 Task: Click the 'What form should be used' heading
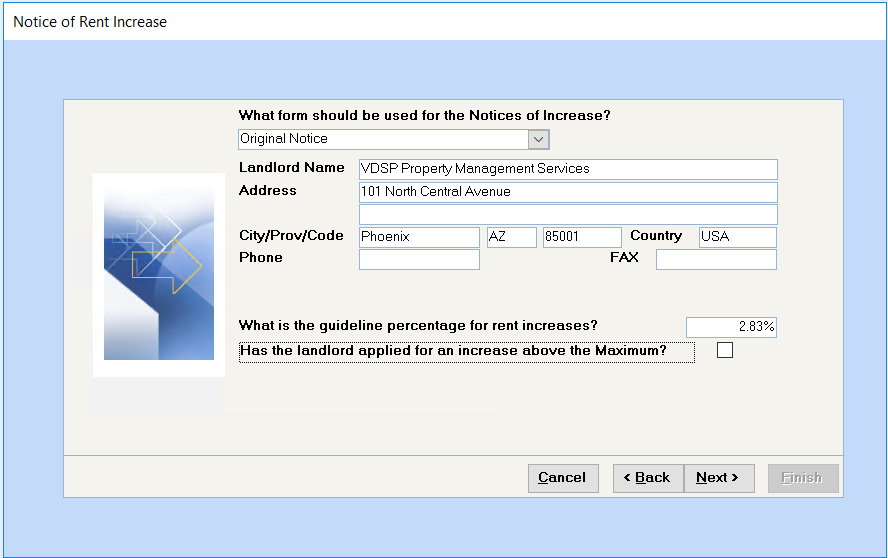coord(424,115)
